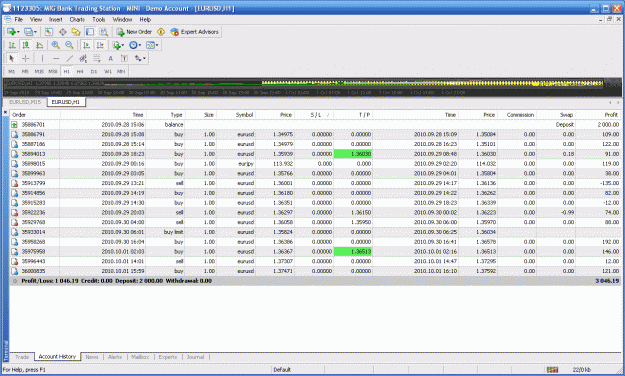Screen dimensions: 625x376
Task: Click green T/P cell 1.36513
Action: 353,252
